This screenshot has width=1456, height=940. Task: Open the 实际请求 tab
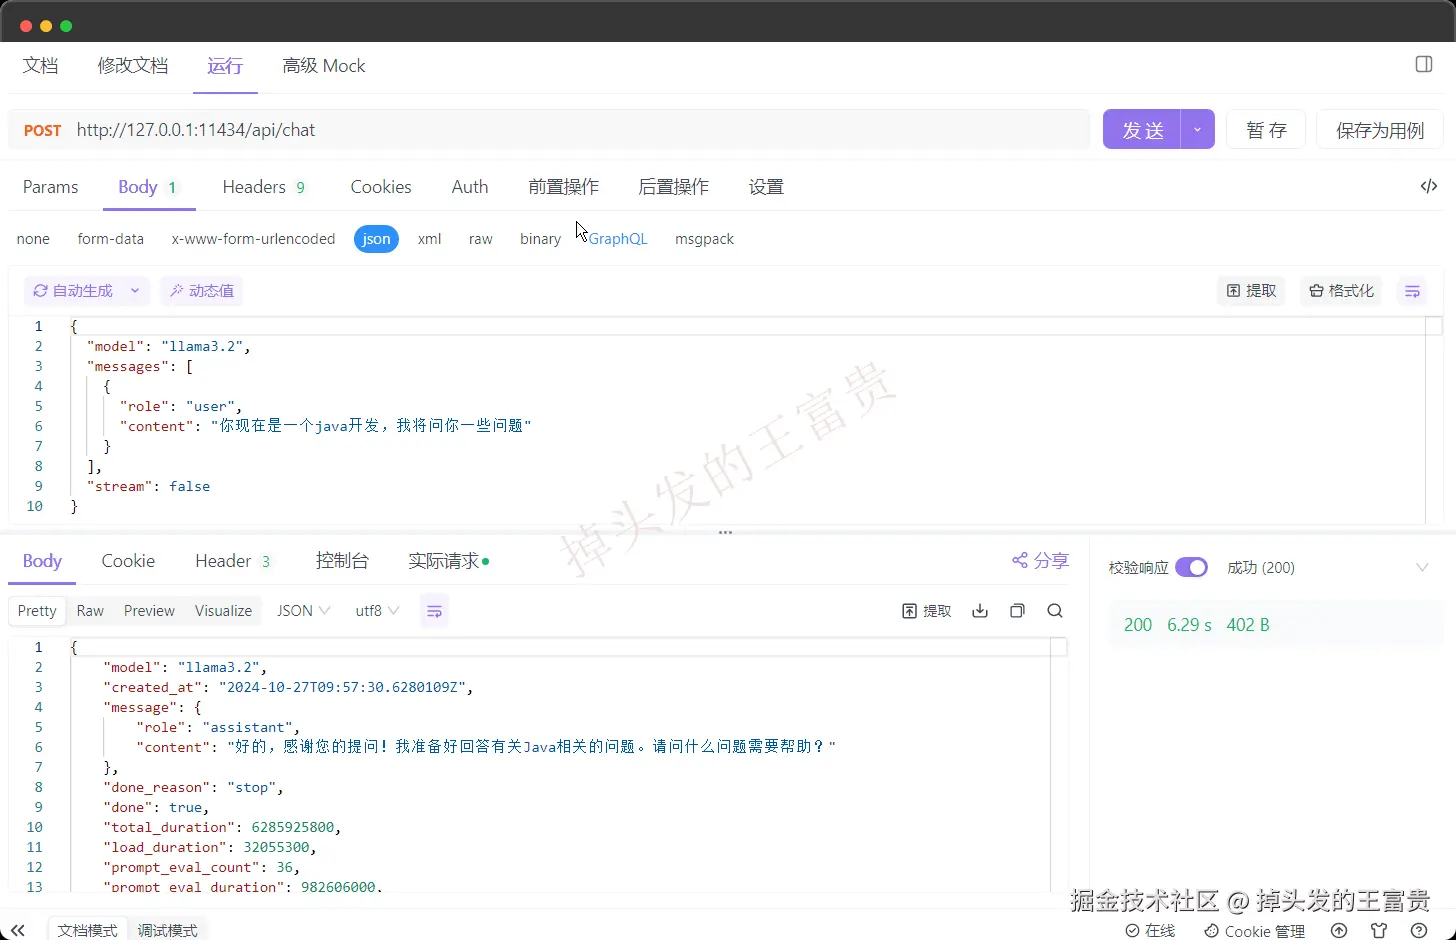[448, 561]
